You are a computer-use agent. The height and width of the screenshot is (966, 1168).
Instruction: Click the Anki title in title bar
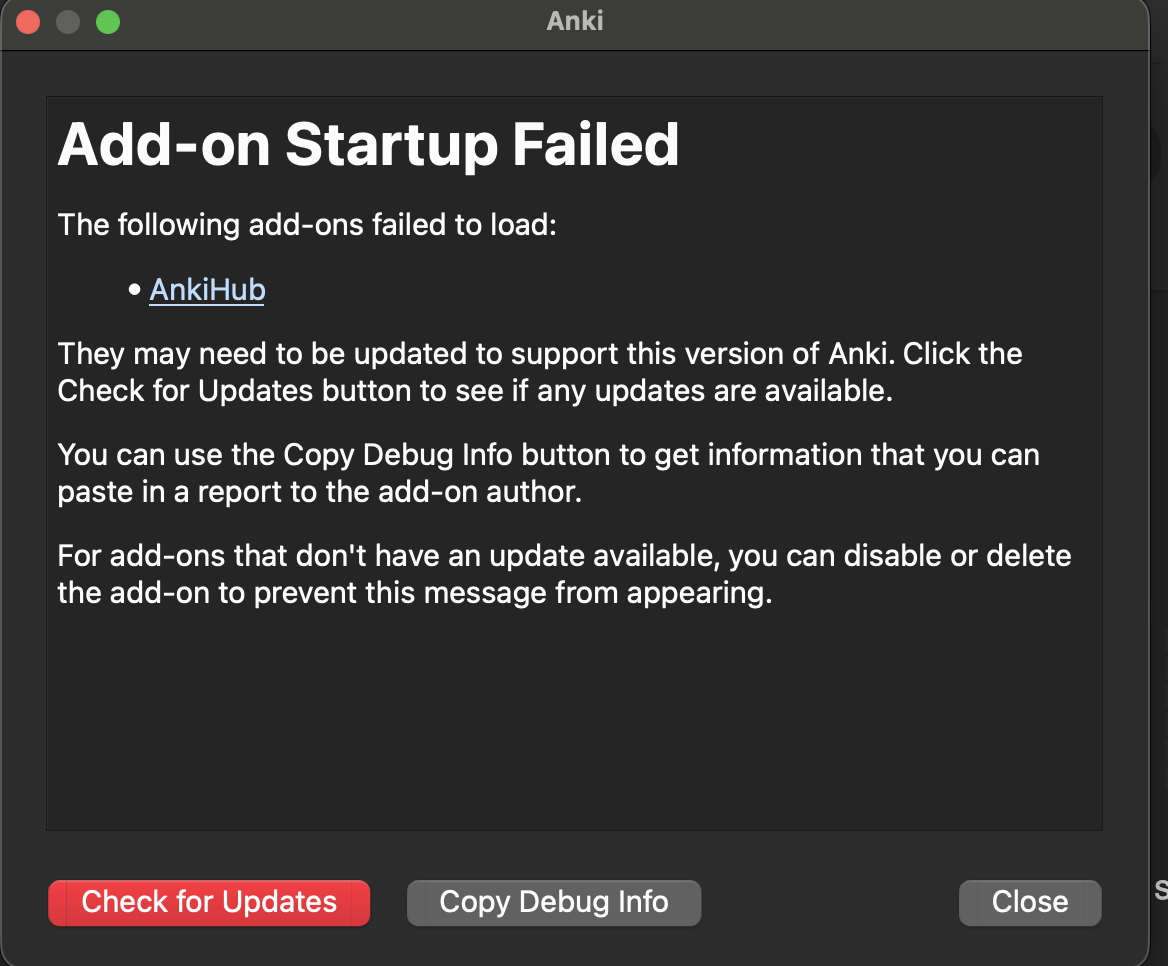pos(574,21)
